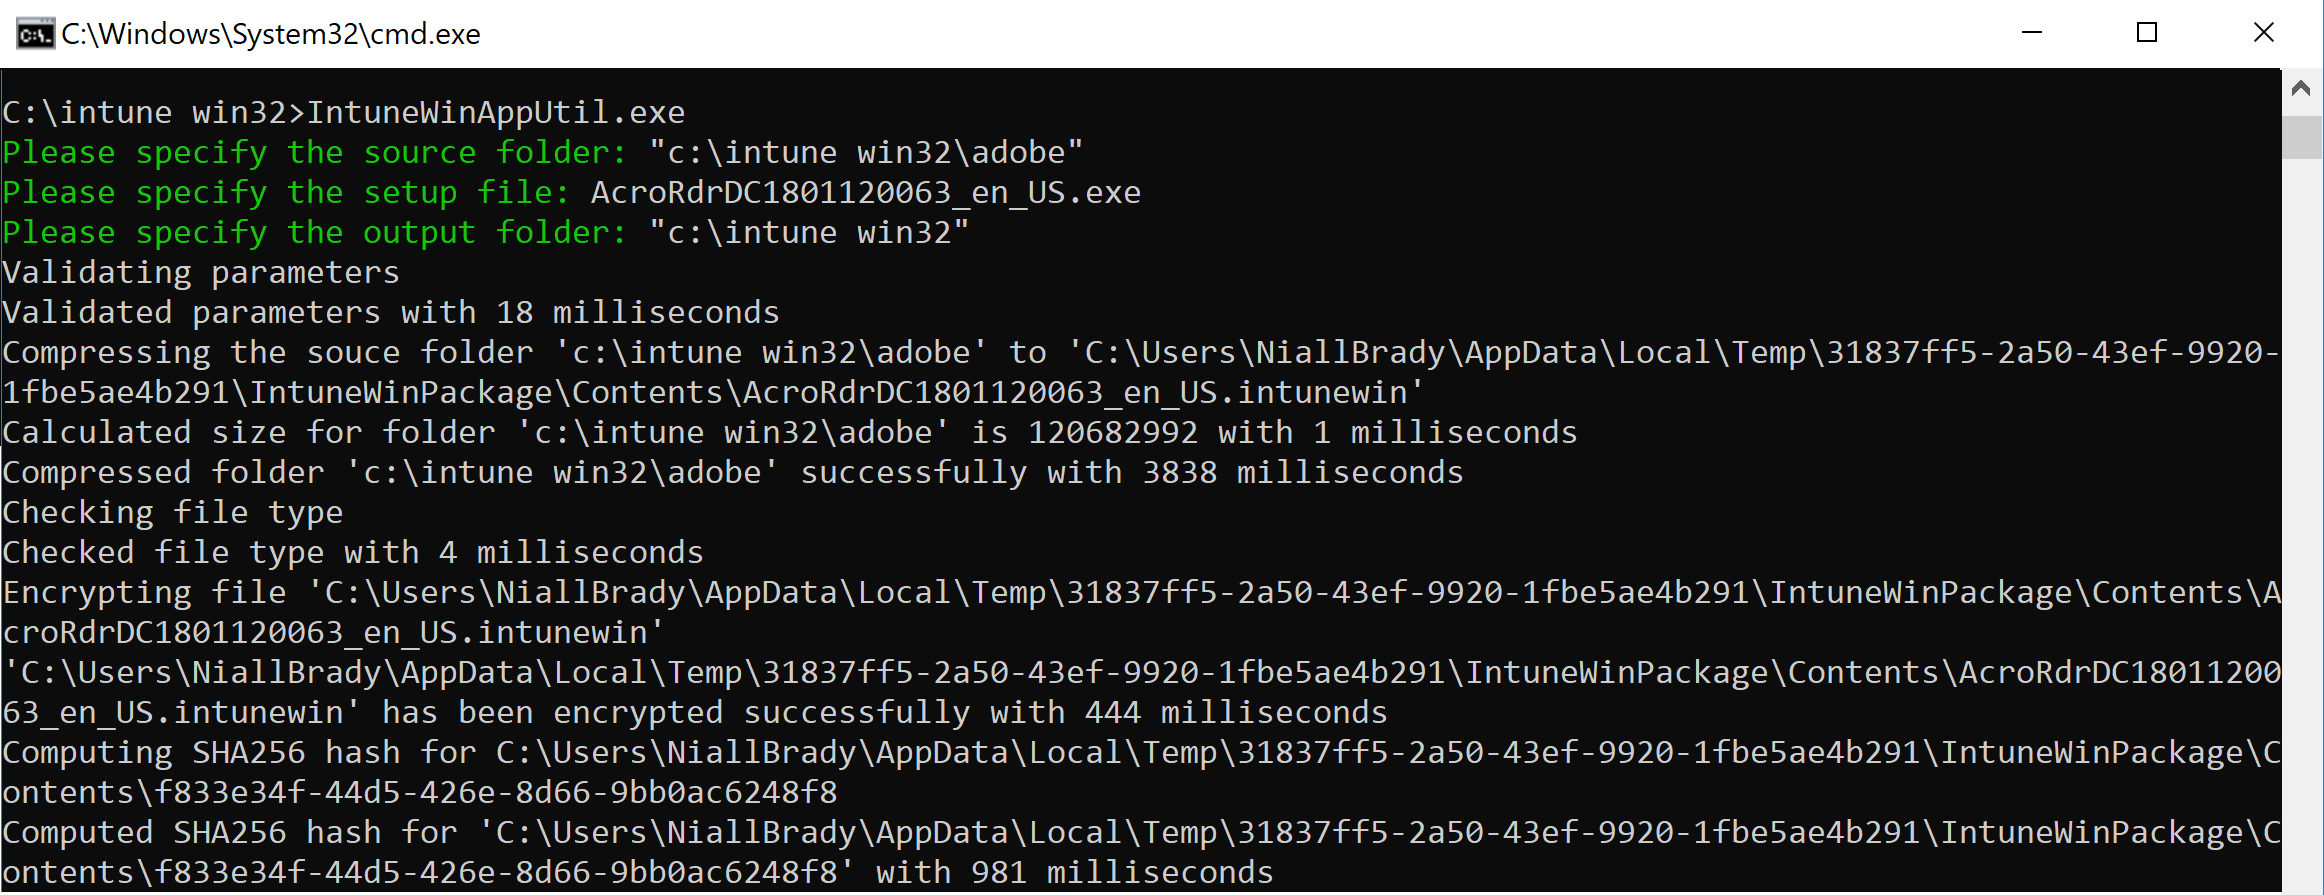Click the "c:\intune win32\adobe" source path value
This screenshot has height=895, width=2324.
coord(866,152)
